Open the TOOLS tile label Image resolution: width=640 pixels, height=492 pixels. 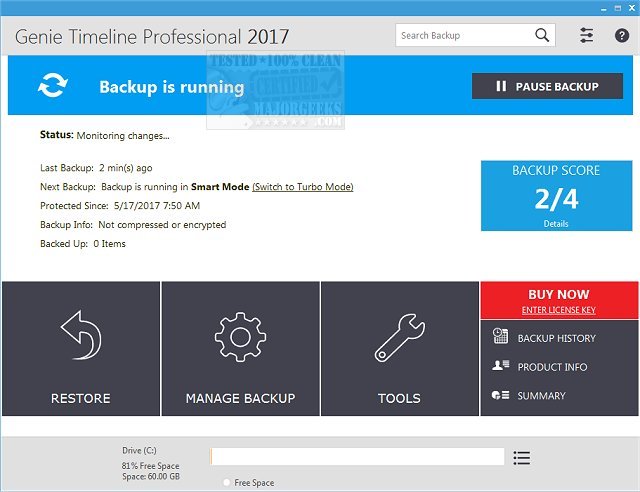[399, 398]
